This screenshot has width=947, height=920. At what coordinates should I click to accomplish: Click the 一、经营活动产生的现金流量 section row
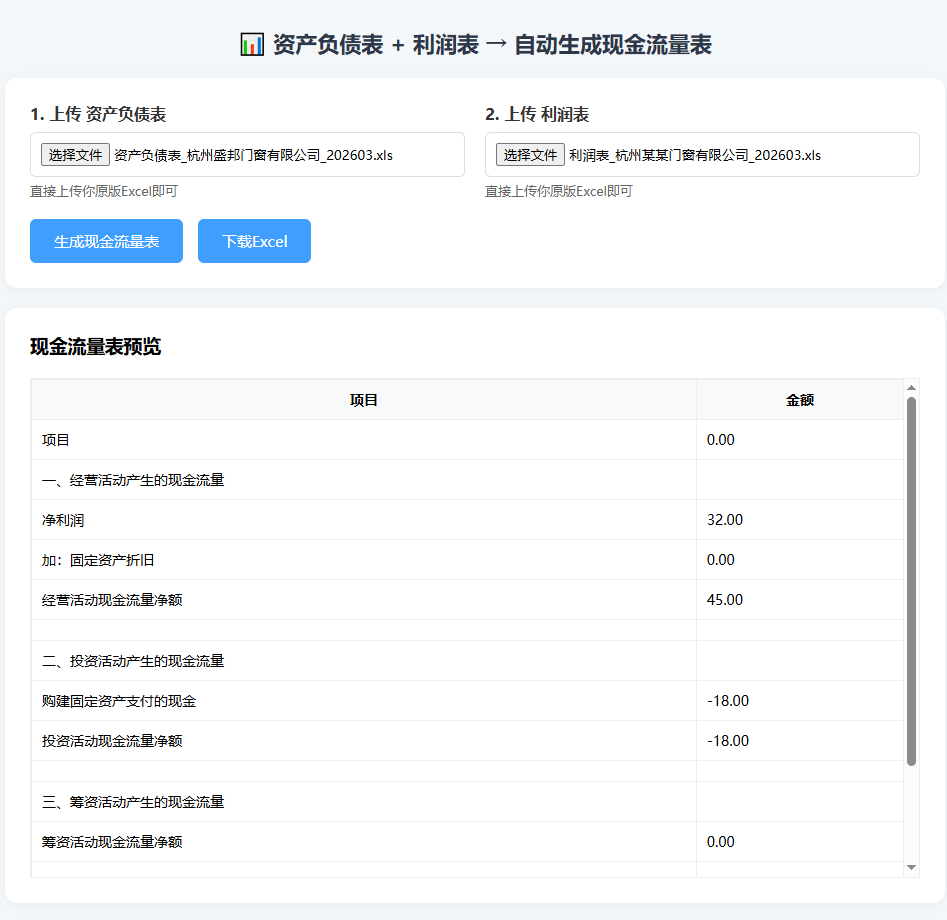click(x=467, y=480)
